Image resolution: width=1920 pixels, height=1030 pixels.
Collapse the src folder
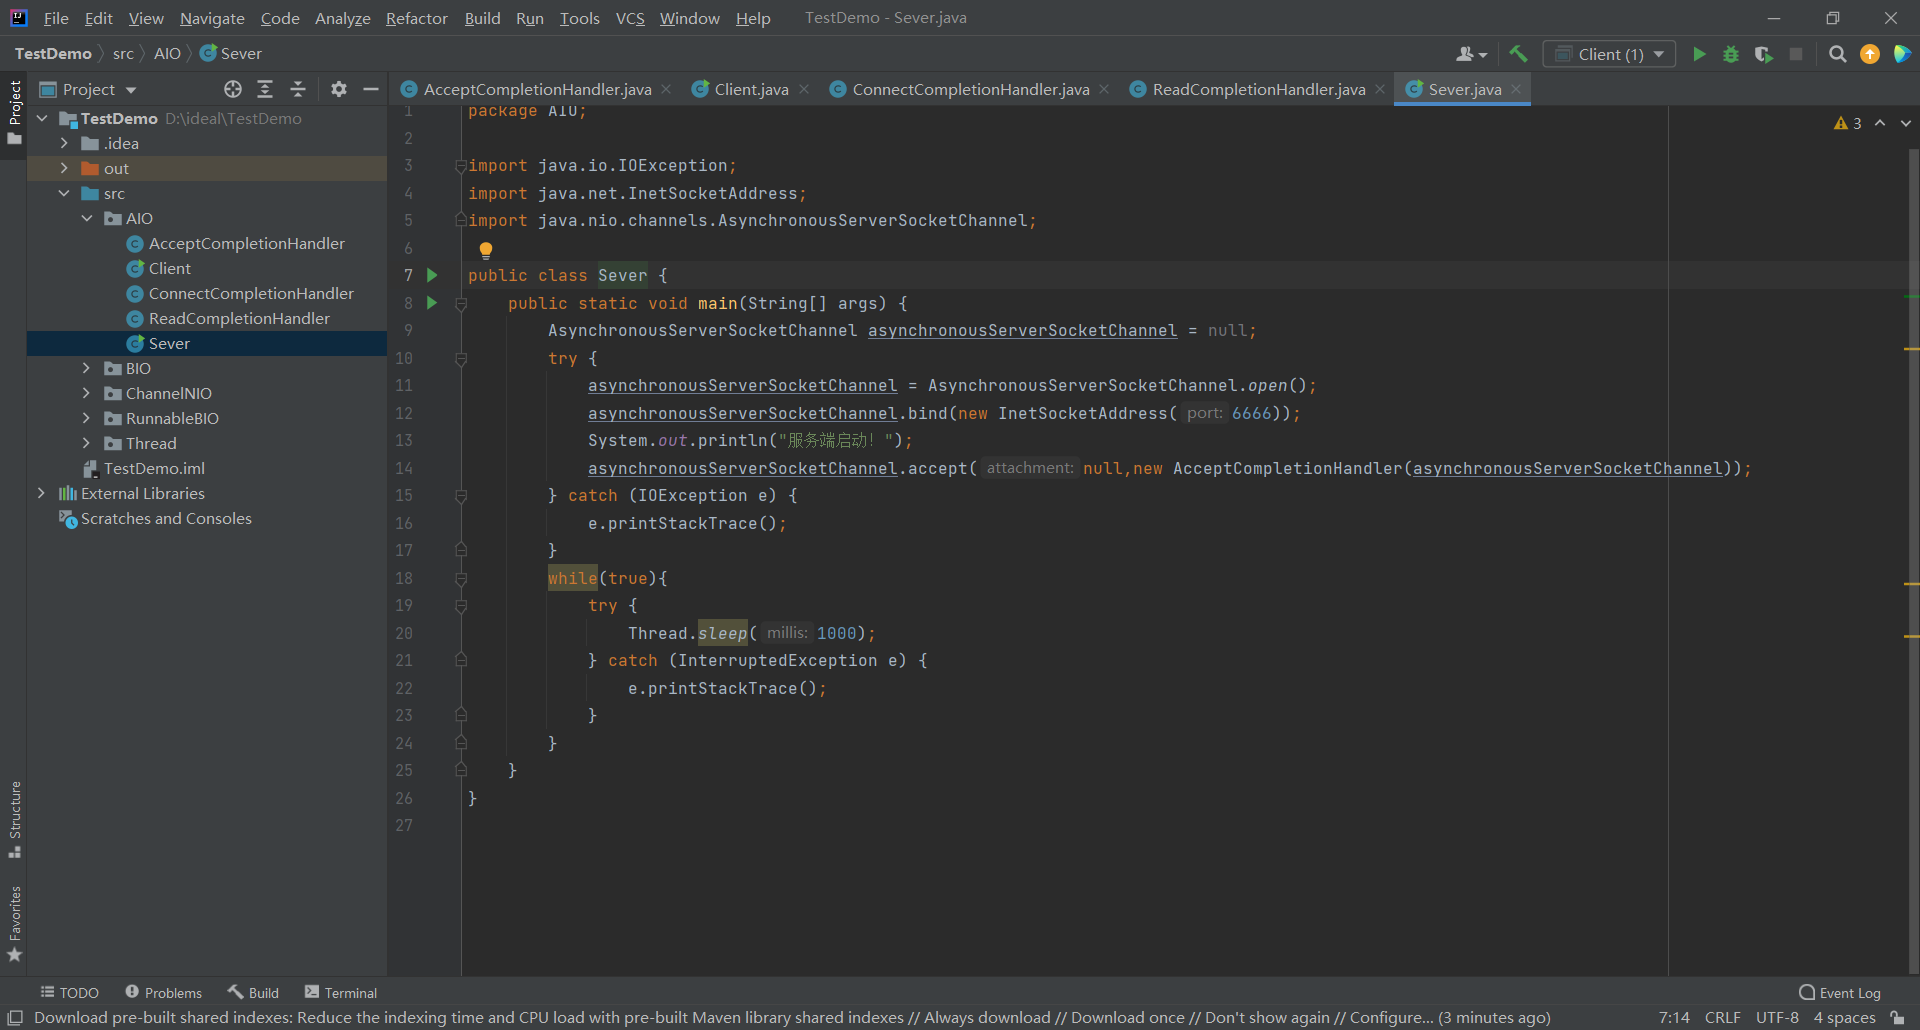point(64,193)
